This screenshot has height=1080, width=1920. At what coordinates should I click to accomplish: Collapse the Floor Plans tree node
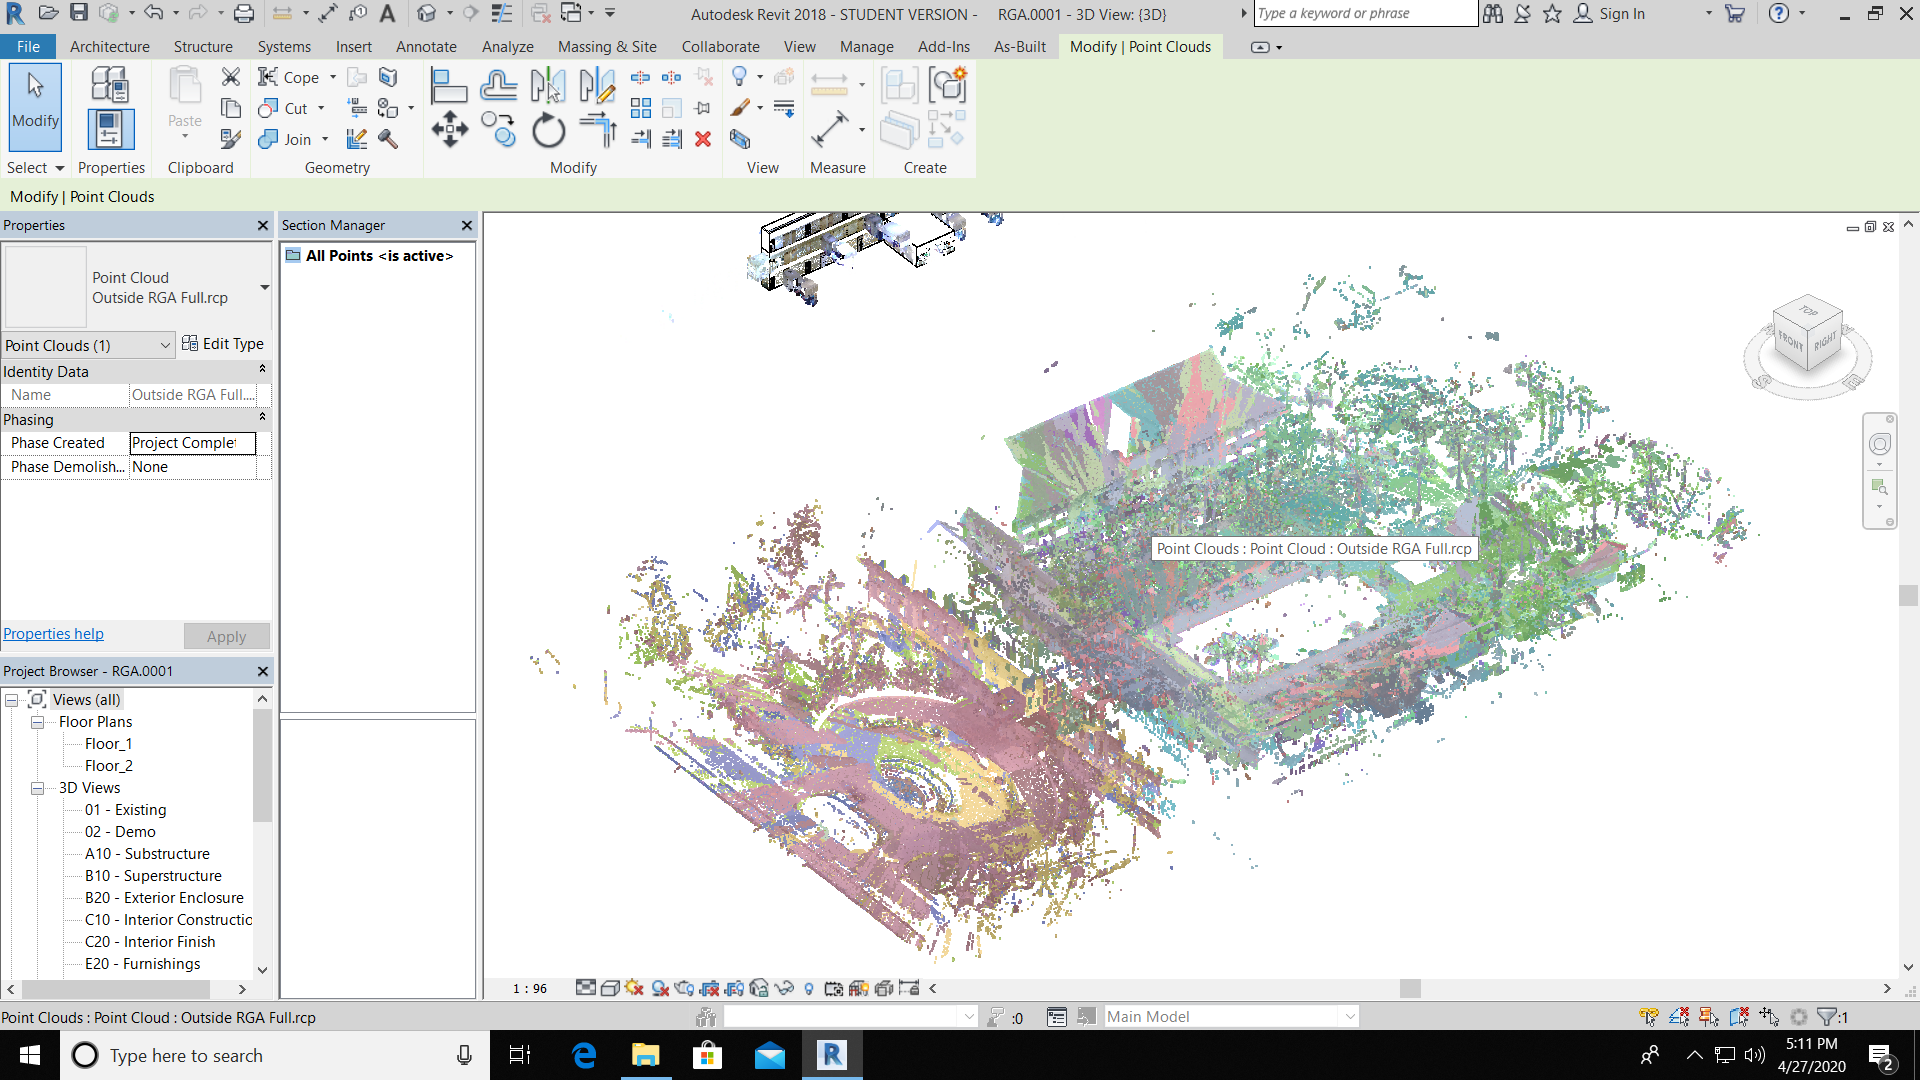click(x=38, y=722)
